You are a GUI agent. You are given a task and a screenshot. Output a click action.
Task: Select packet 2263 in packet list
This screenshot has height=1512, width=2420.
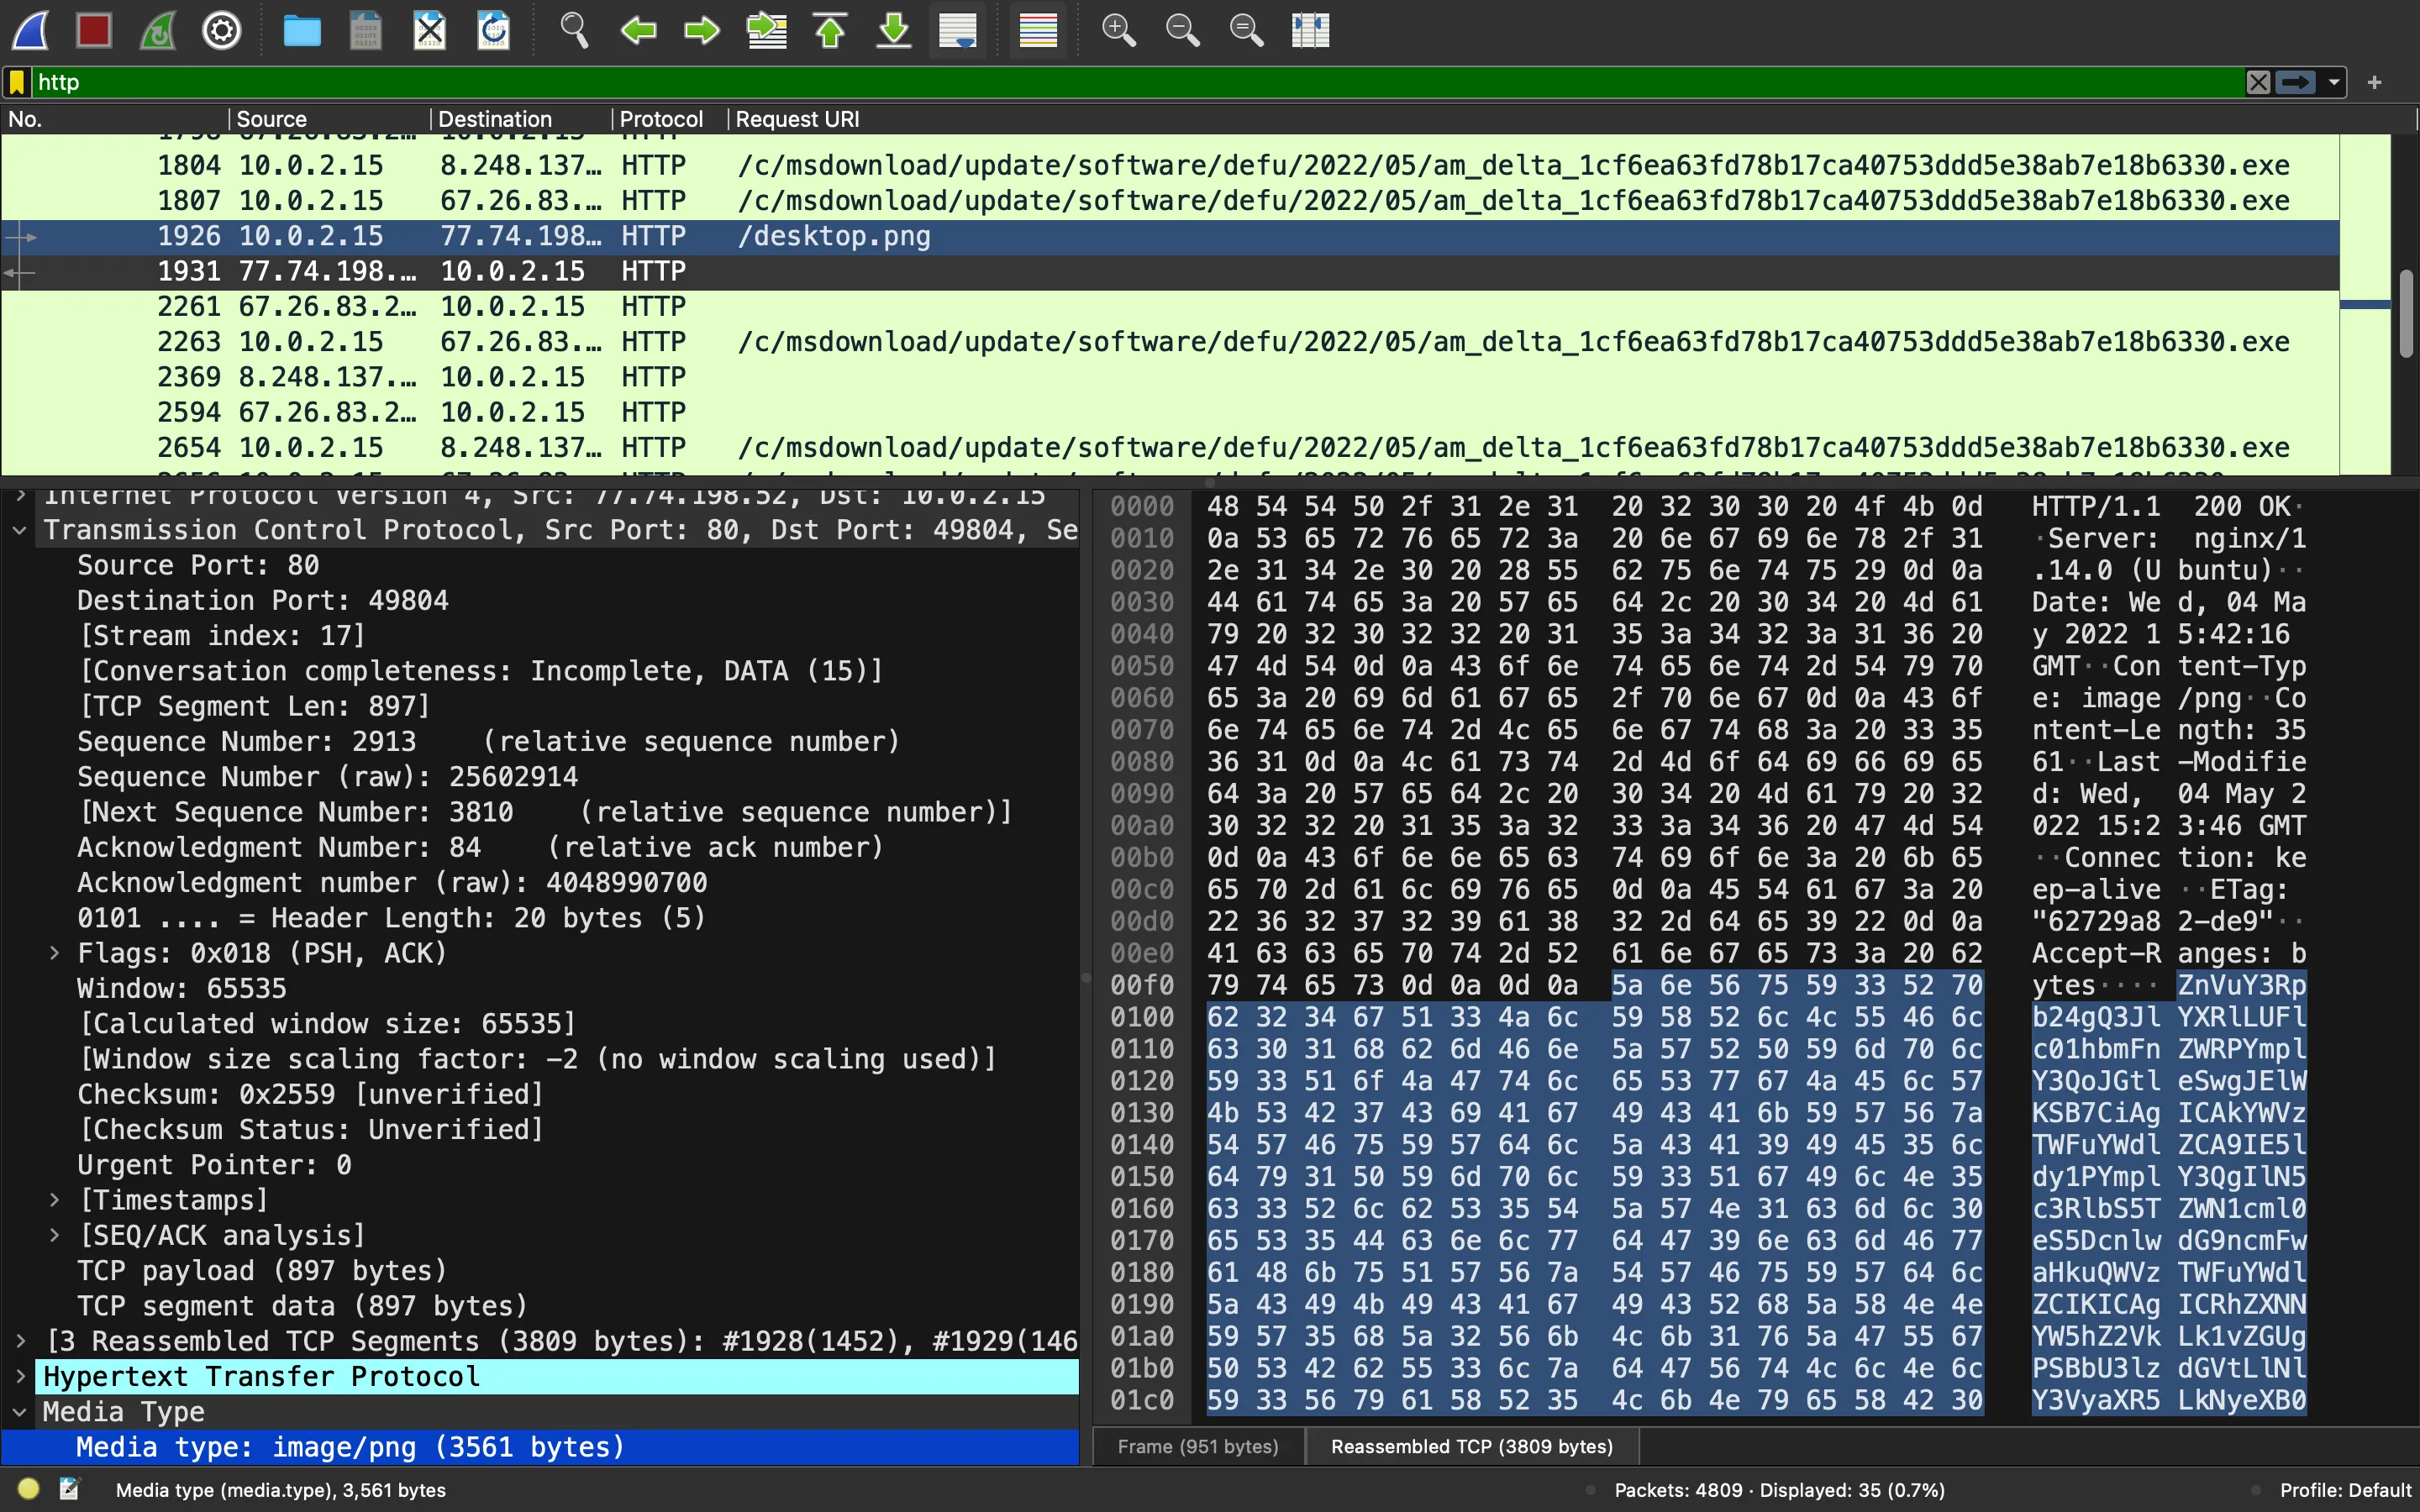coord(1170,343)
